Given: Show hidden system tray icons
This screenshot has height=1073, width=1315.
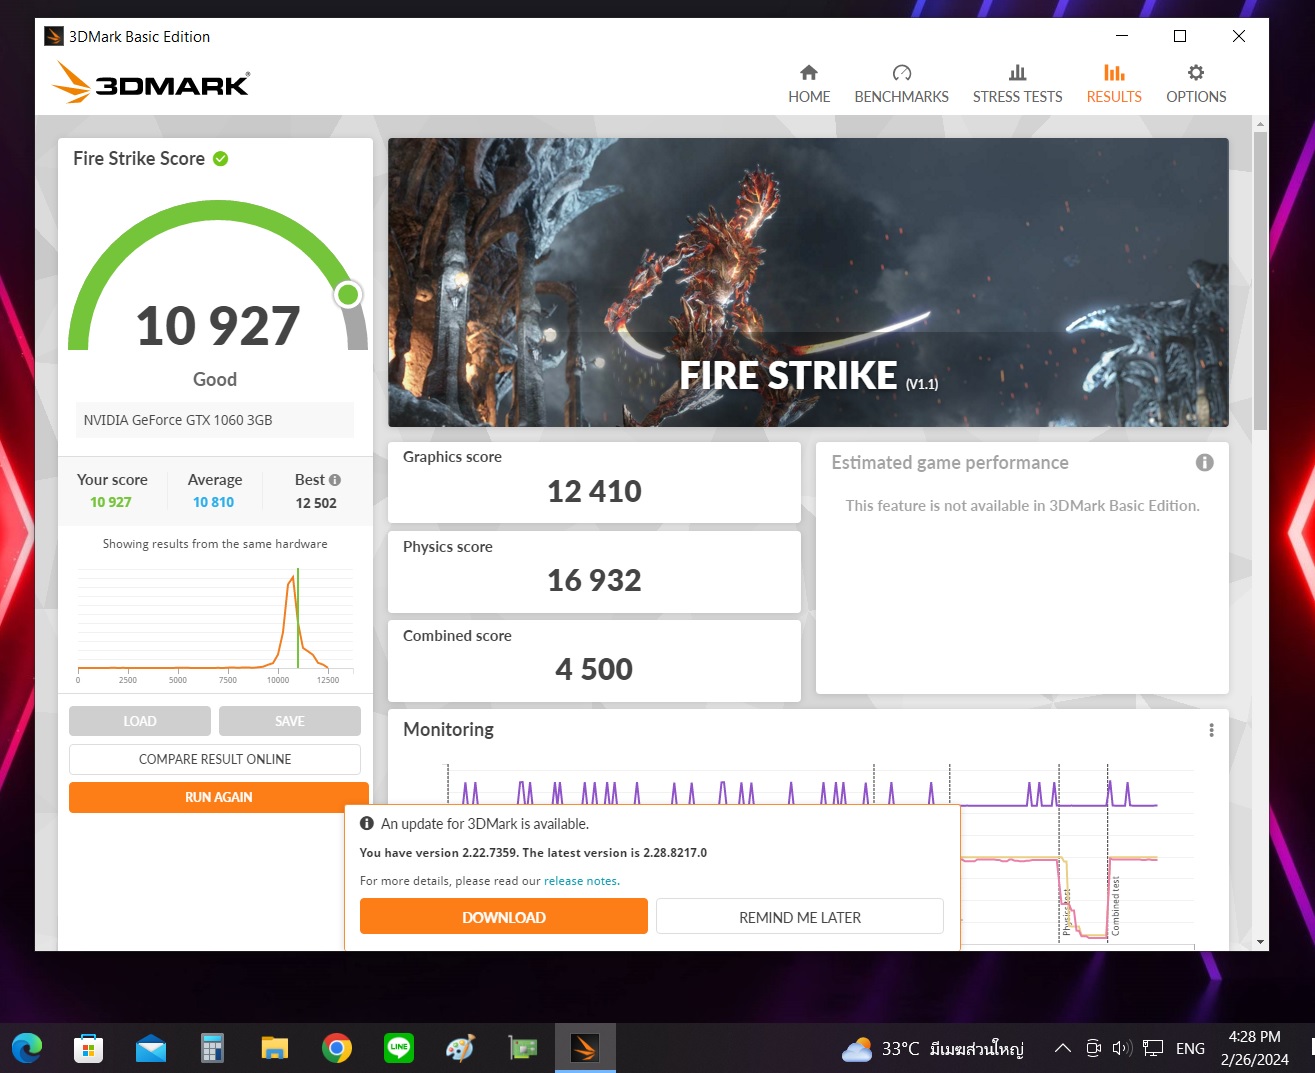Looking at the screenshot, I should (1062, 1048).
